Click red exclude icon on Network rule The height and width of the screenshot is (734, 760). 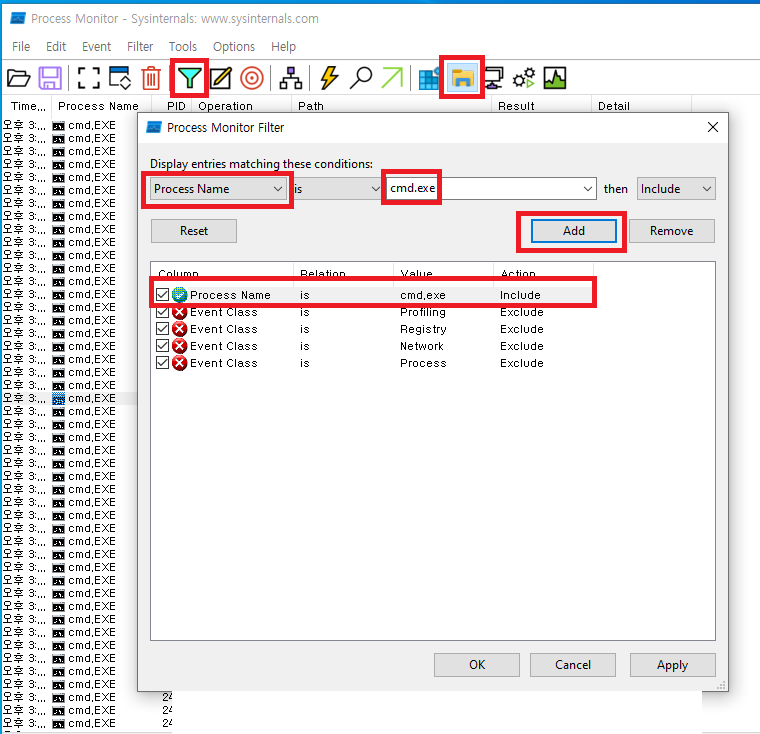(x=179, y=346)
